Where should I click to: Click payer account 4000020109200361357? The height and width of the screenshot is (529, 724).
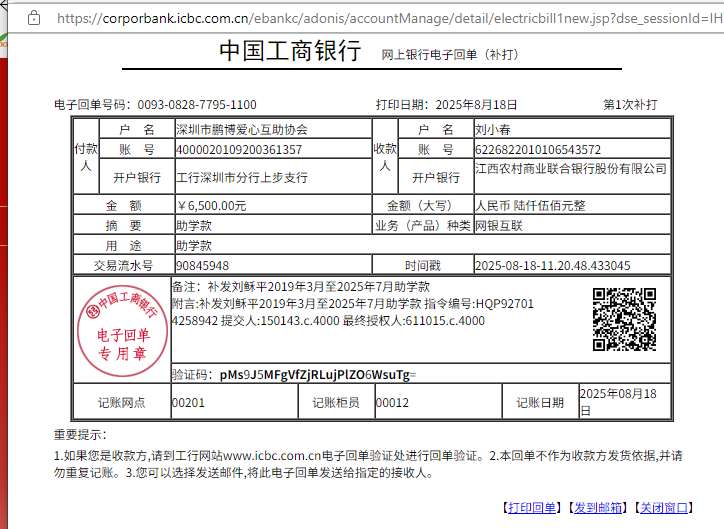click(x=239, y=150)
